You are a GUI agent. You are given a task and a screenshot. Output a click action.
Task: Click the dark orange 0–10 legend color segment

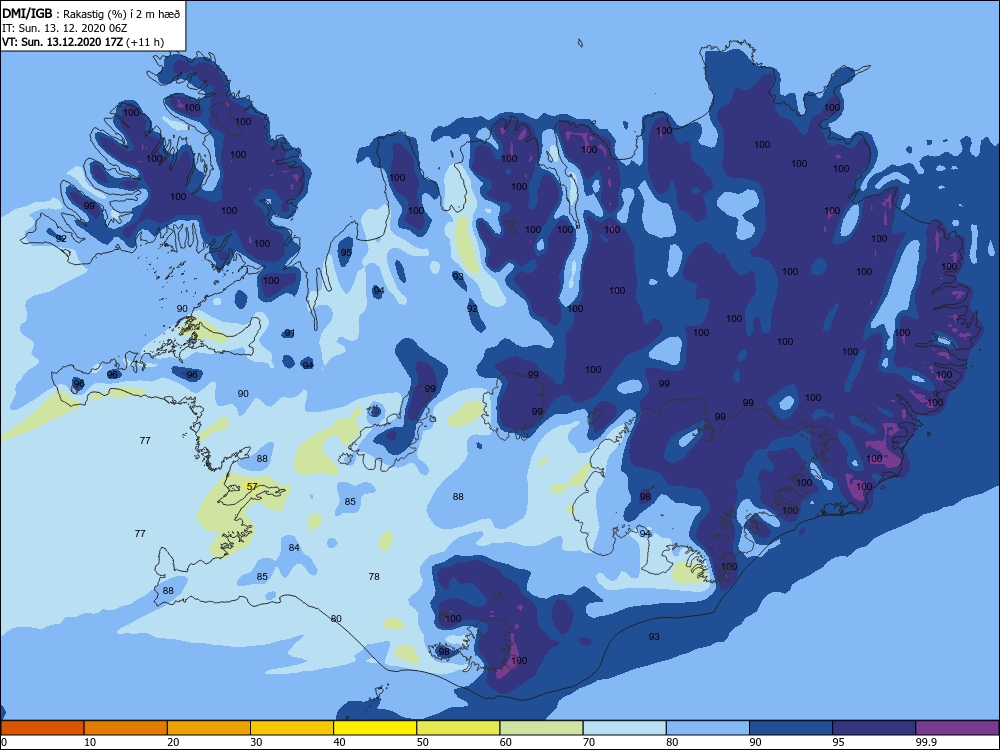point(42,728)
